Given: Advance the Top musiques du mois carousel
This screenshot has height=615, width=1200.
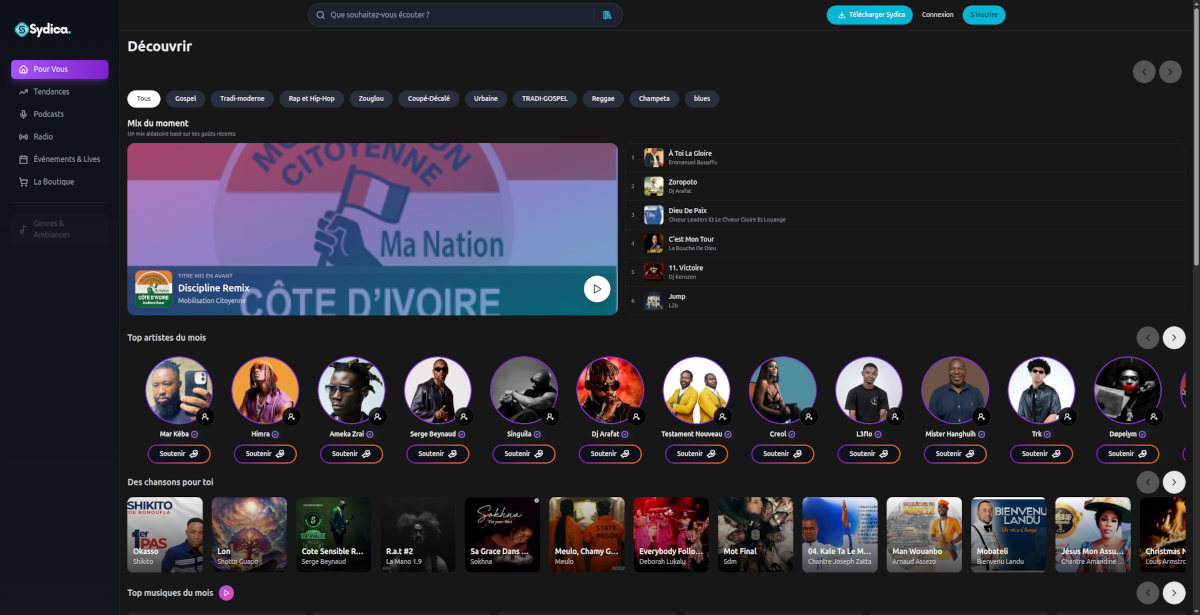Looking at the screenshot, I should [x=1174, y=593].
